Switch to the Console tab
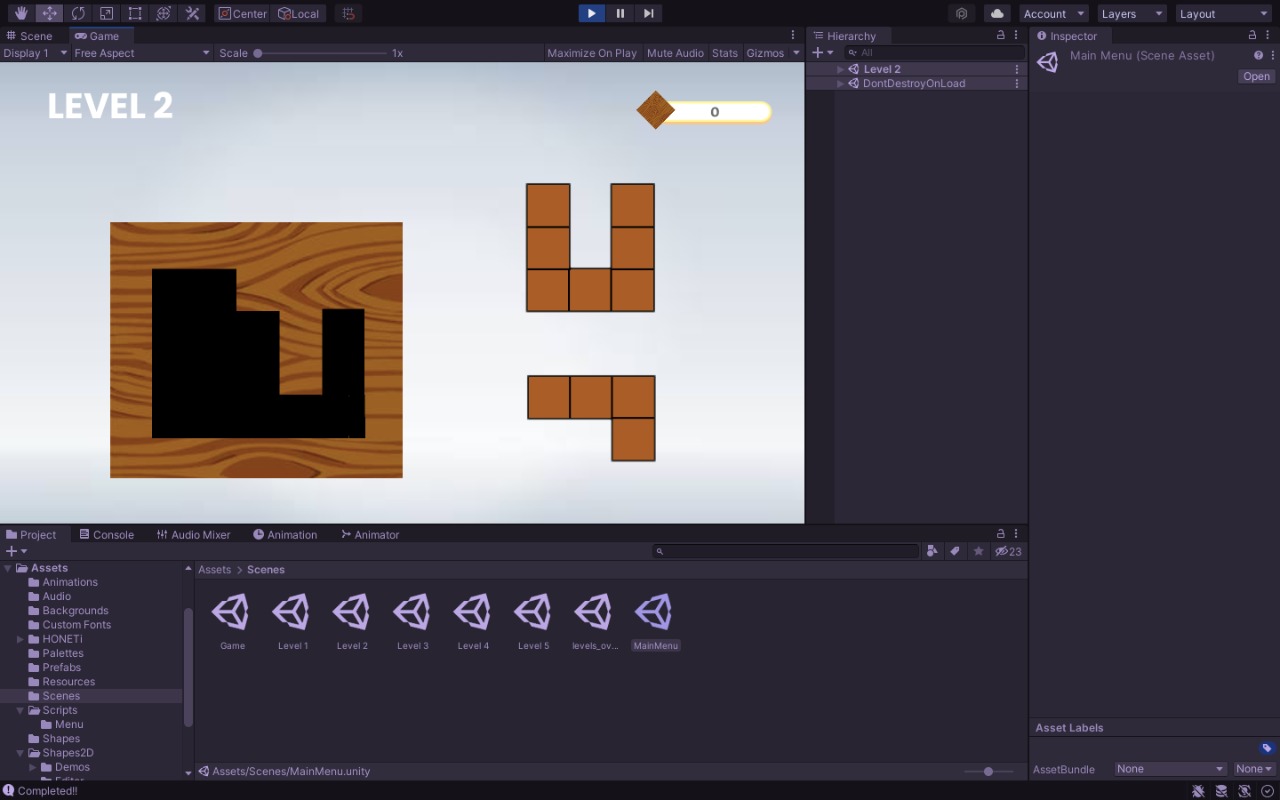Image resolution: width=1280 pixels, height=800 pixels. (x=107, y=535)
